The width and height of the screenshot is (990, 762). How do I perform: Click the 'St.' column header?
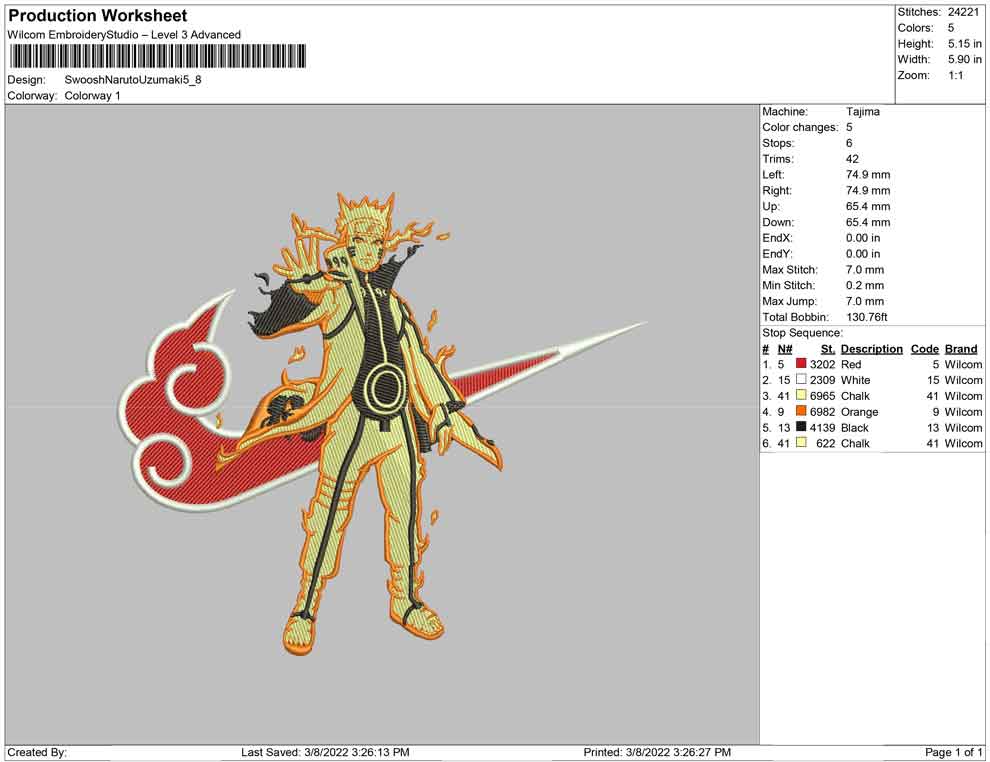point(828,348)
